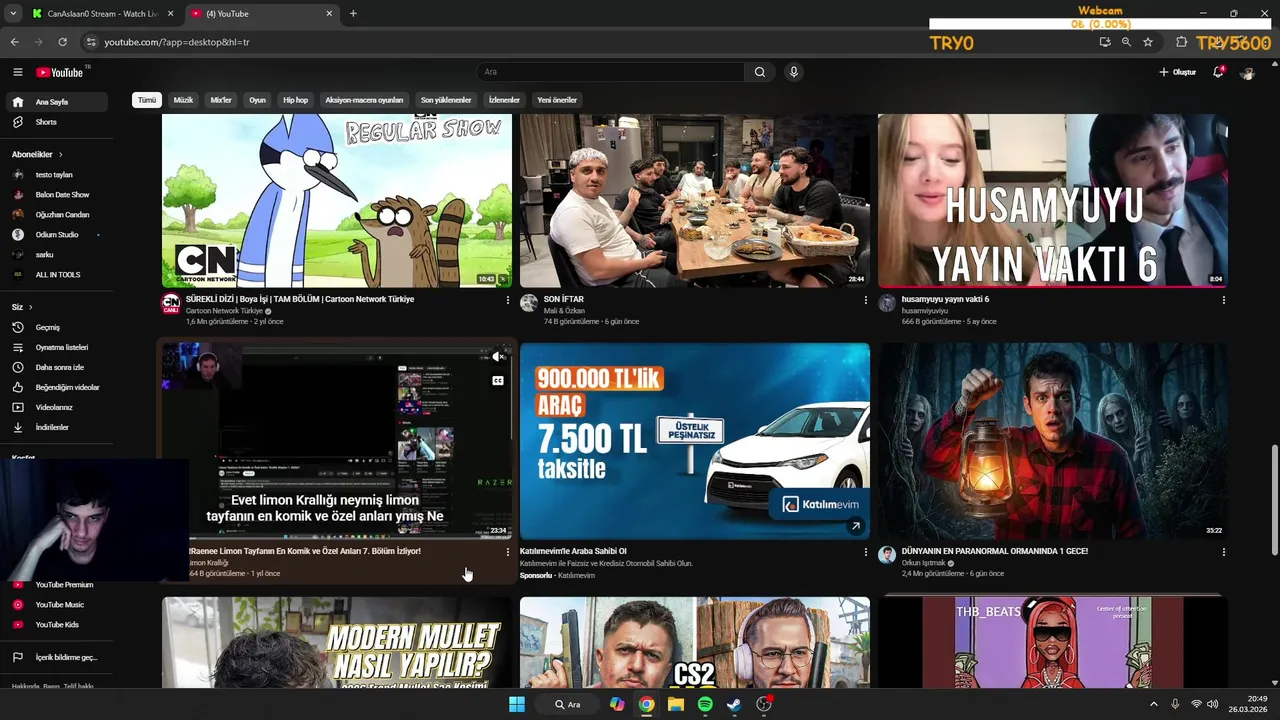Toggle captions on the video preview
The width and height of the screenshot is (1280, 720).
point(498,381)
